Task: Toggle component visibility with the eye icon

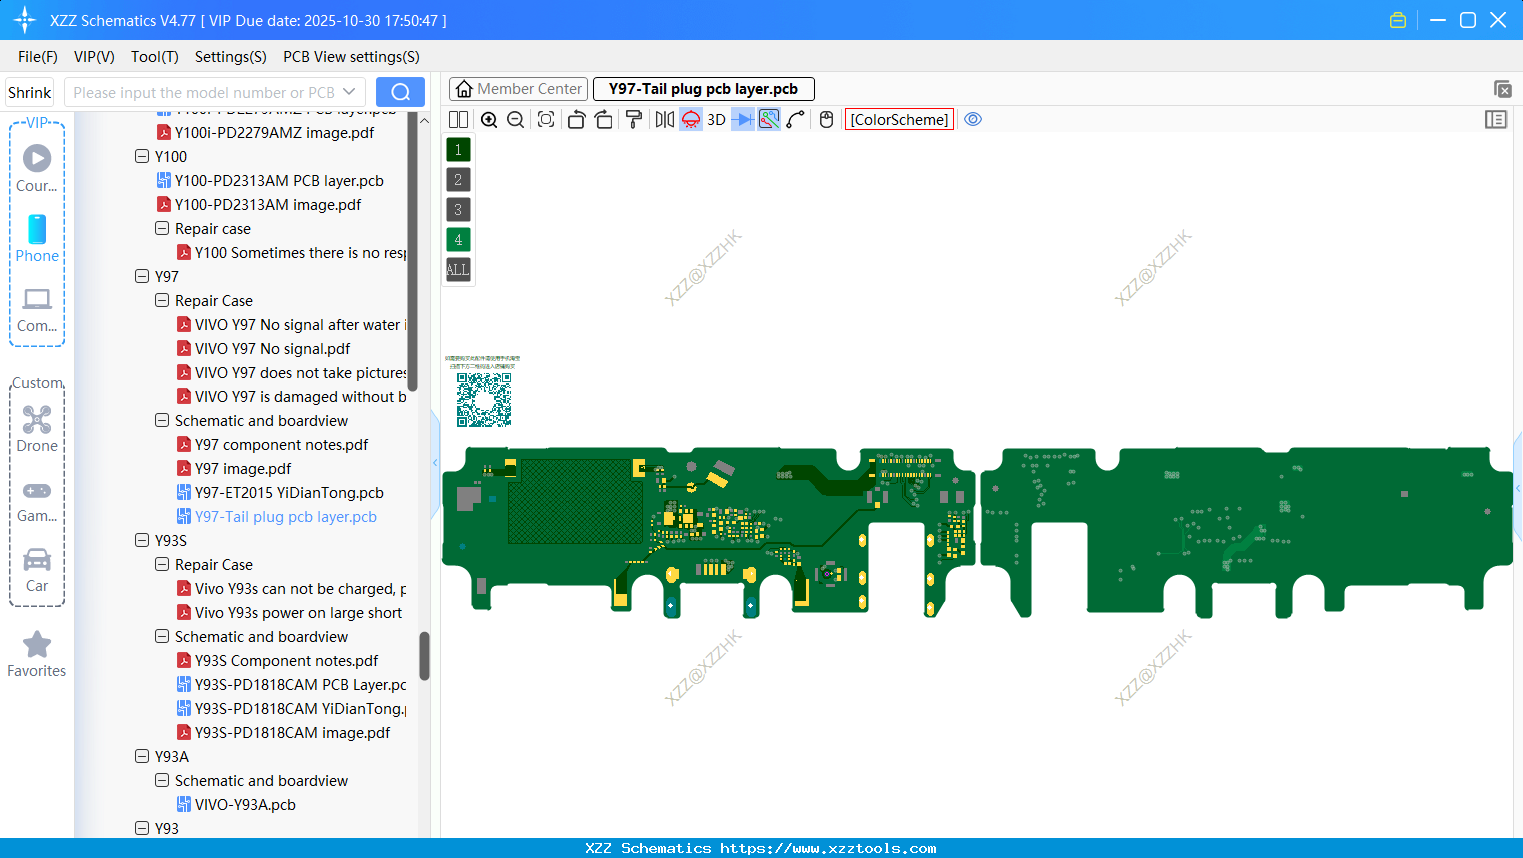Action: coord(973,119)
